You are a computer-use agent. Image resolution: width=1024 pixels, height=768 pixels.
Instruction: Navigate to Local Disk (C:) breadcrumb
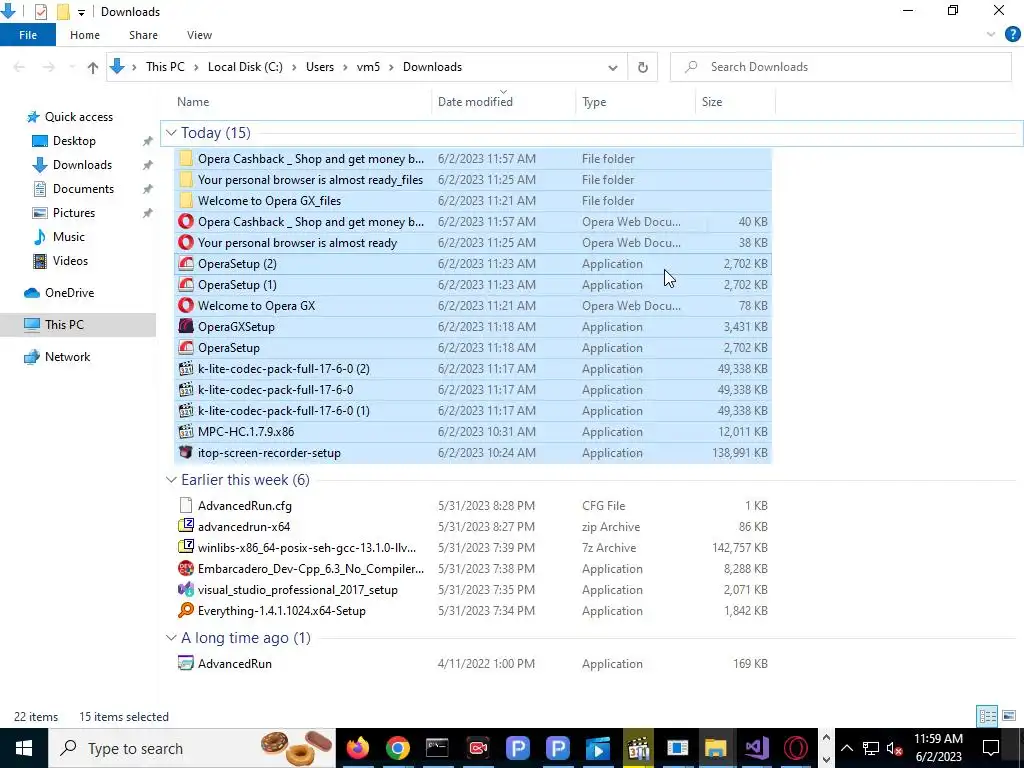tap(245, 67)
